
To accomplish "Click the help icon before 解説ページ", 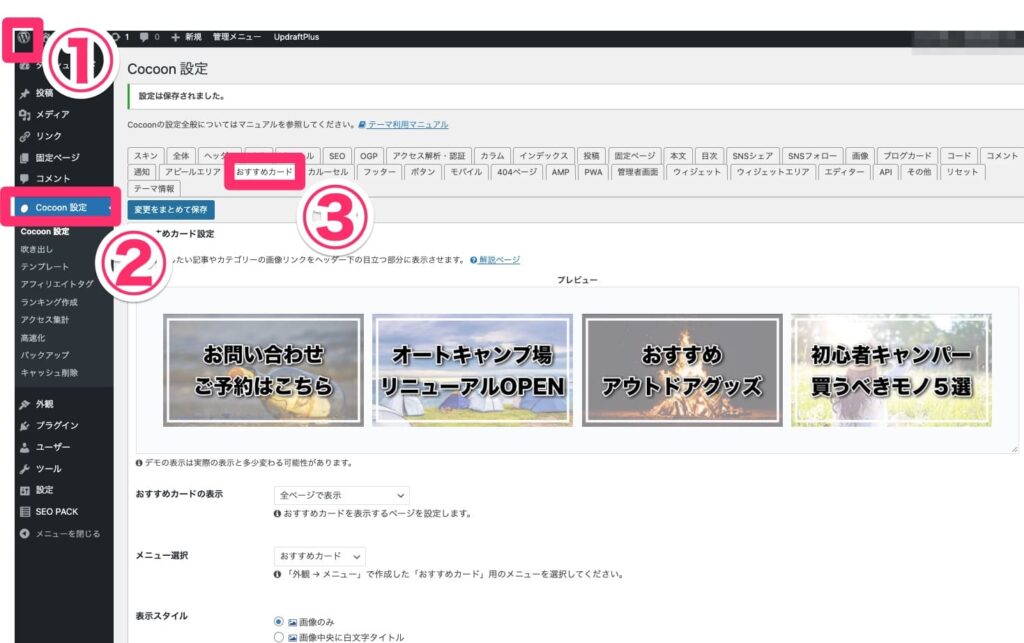I will click(473, 260).
